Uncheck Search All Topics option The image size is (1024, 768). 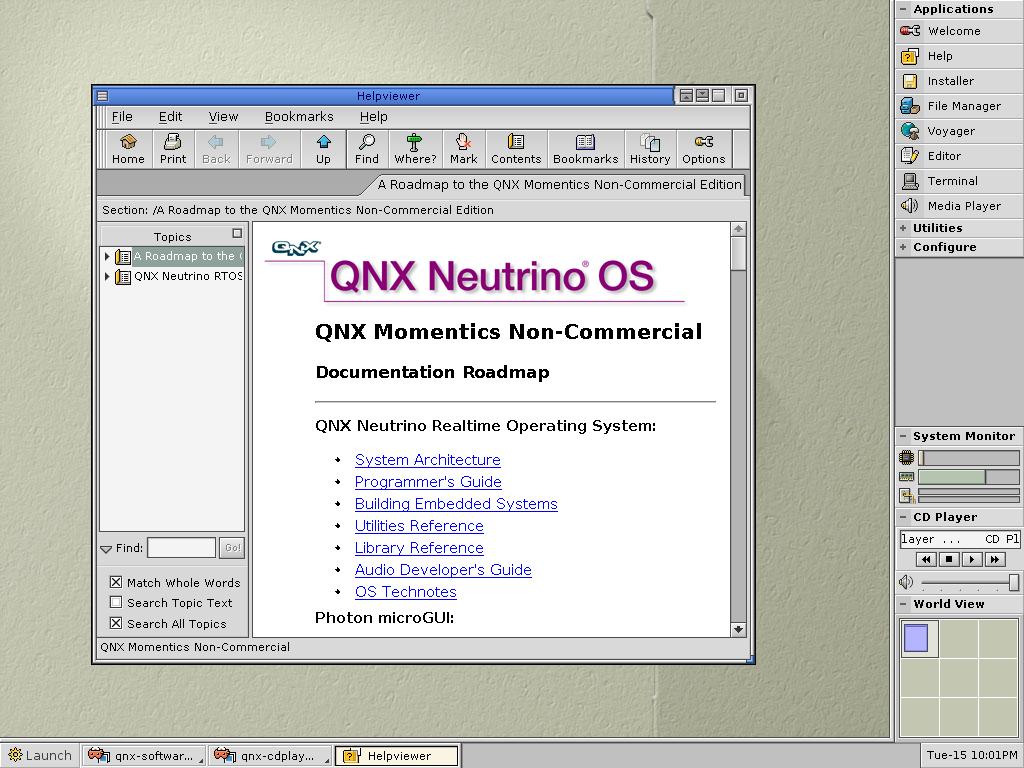[116, 624]
